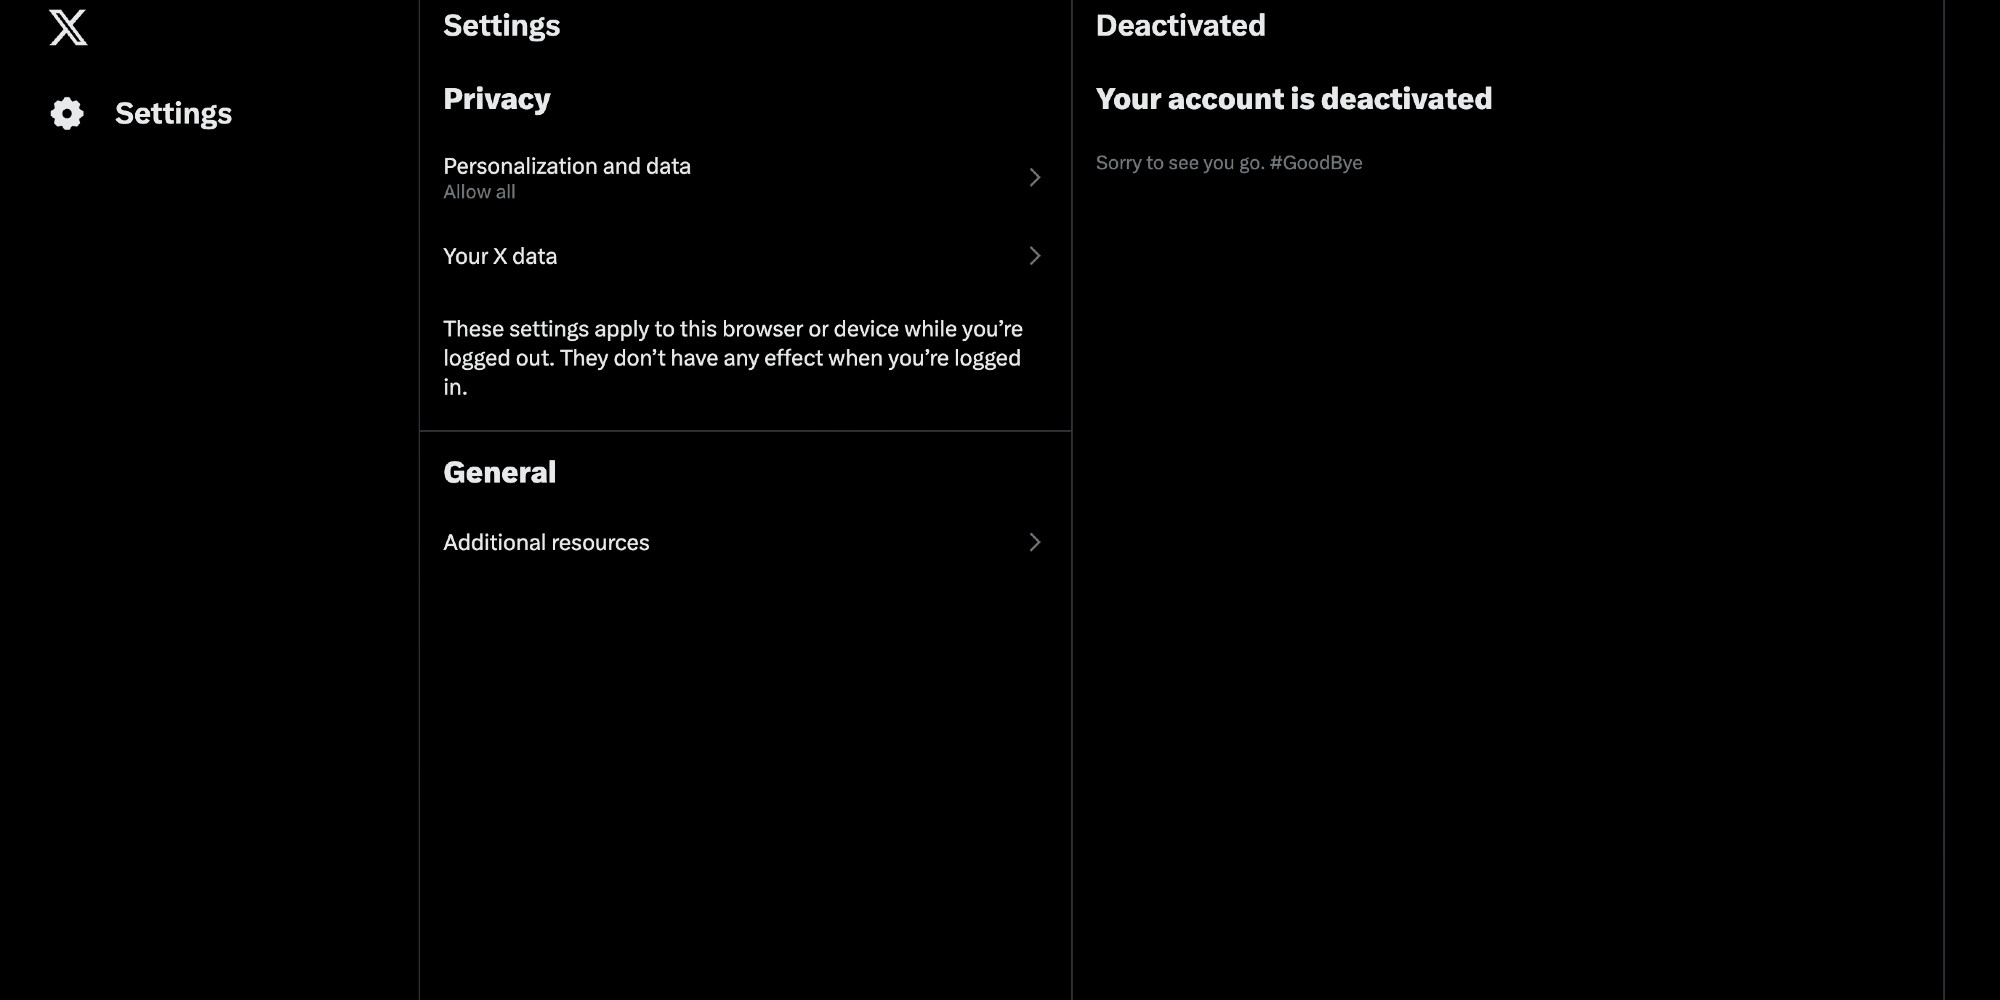Click the General section heading
2000x1000 pixels.
(x=499, y=472)
